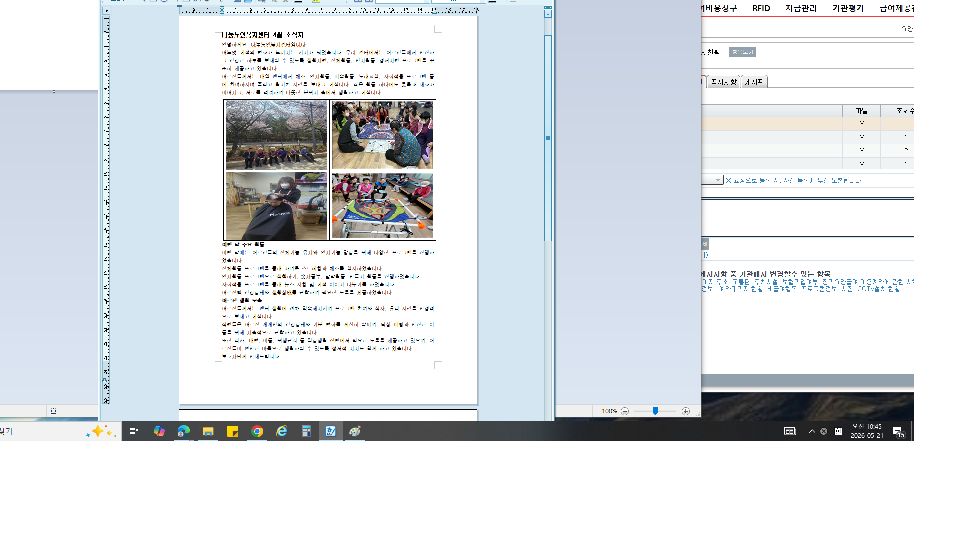Image resolution: width=960 pixels, height=540 pixels.
Task: Click the blue X link beside the dropdown
Action: pos(793,181)
